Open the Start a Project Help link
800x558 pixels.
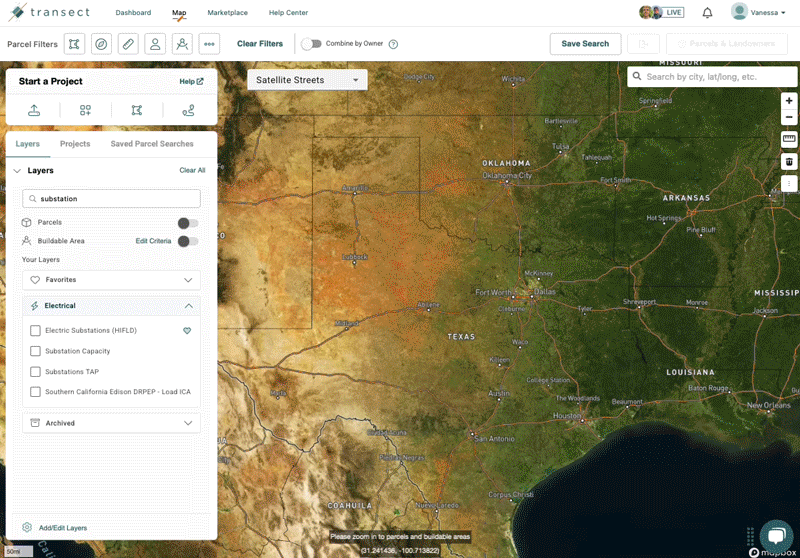pos(191,82)
